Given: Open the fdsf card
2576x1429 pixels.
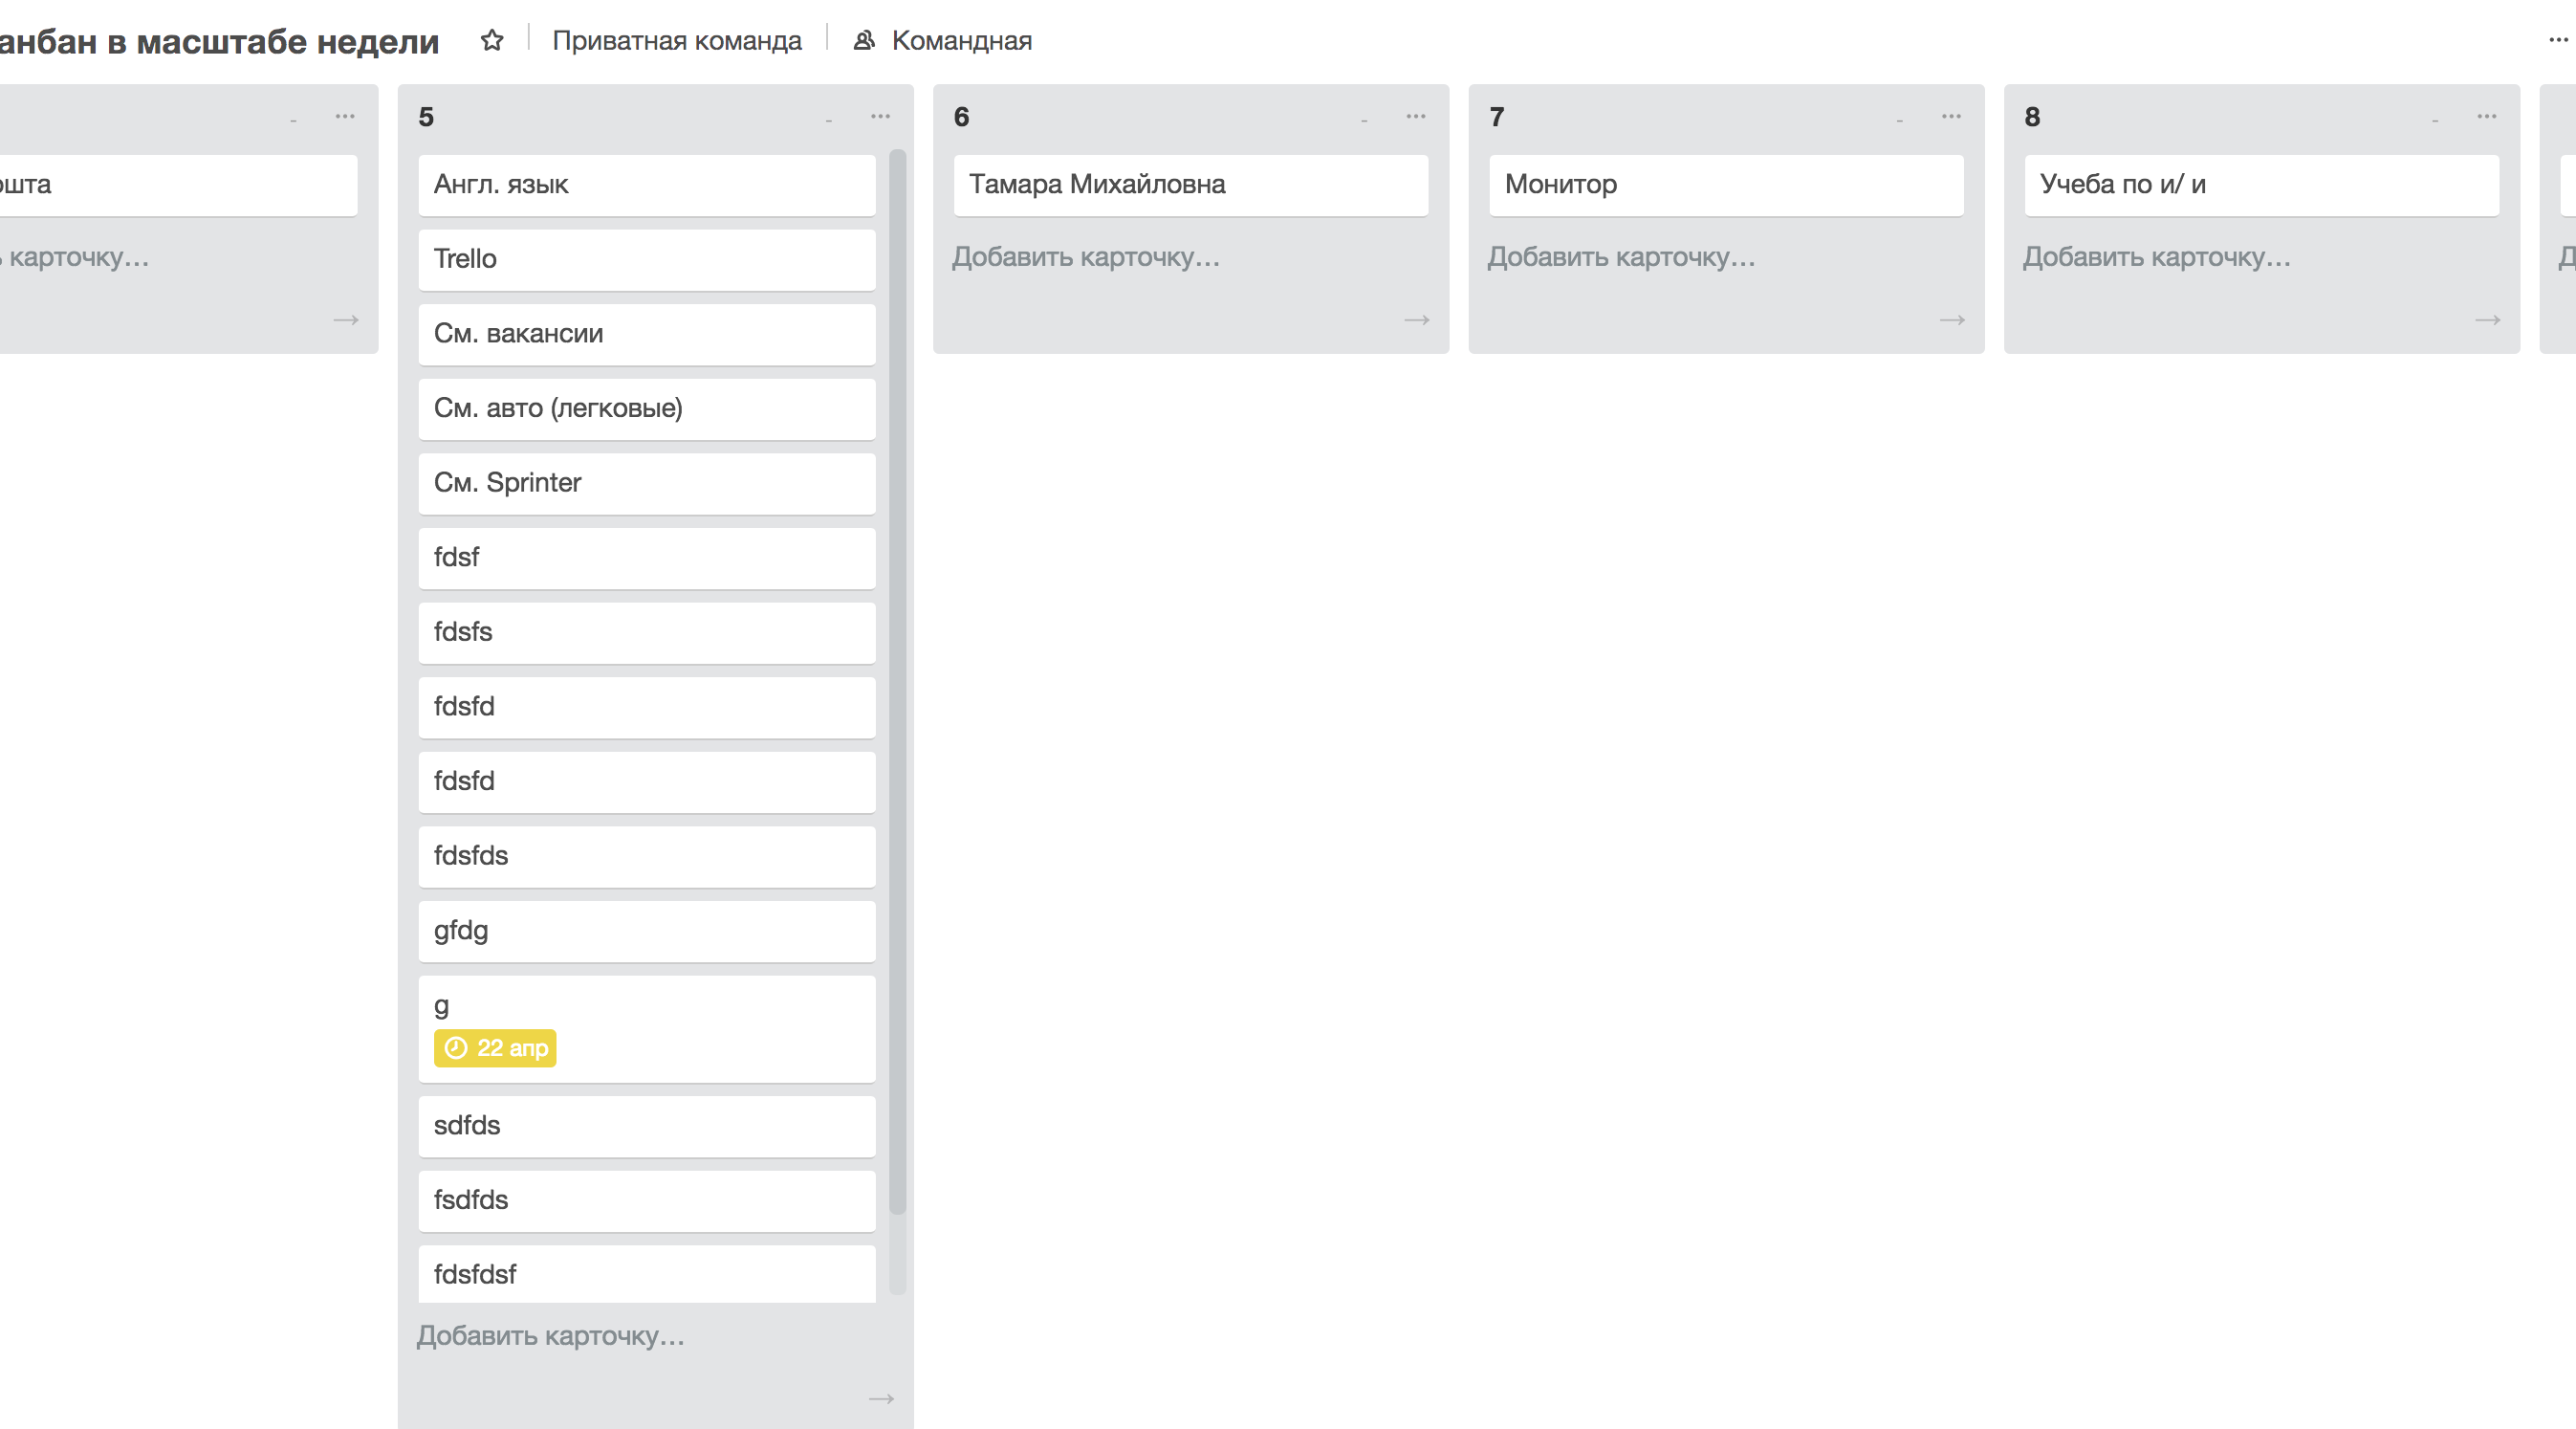Looking at the screenshot, I should 647,558.
